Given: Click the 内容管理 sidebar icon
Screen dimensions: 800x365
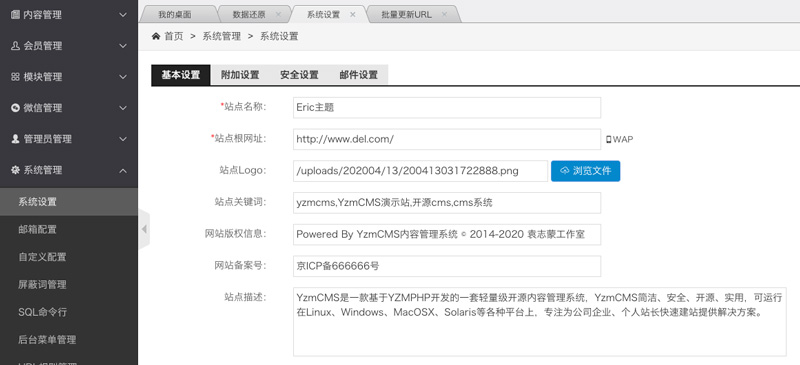Looking at the screenshot, I should 15,15.
